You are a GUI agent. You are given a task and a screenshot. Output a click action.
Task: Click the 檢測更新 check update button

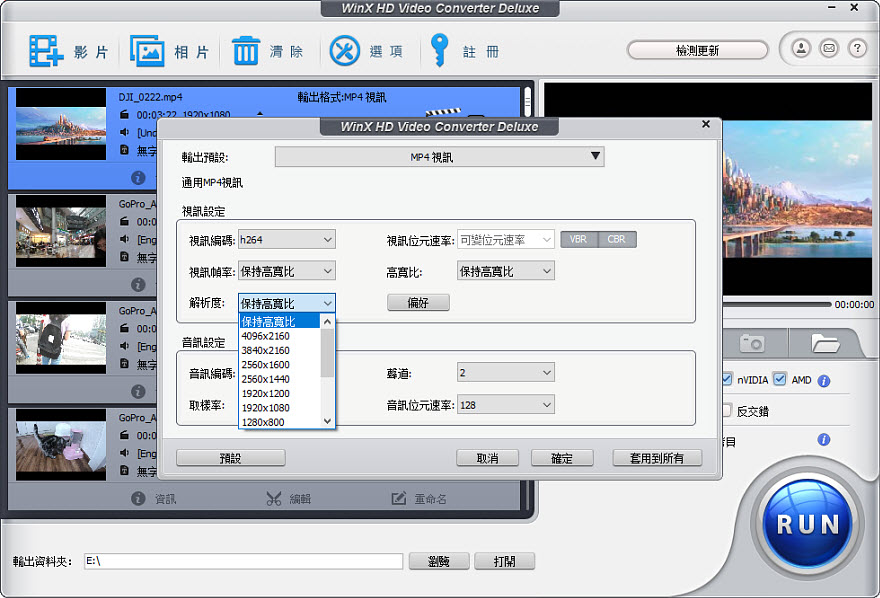pyautogui.click(x=697, y=50)
